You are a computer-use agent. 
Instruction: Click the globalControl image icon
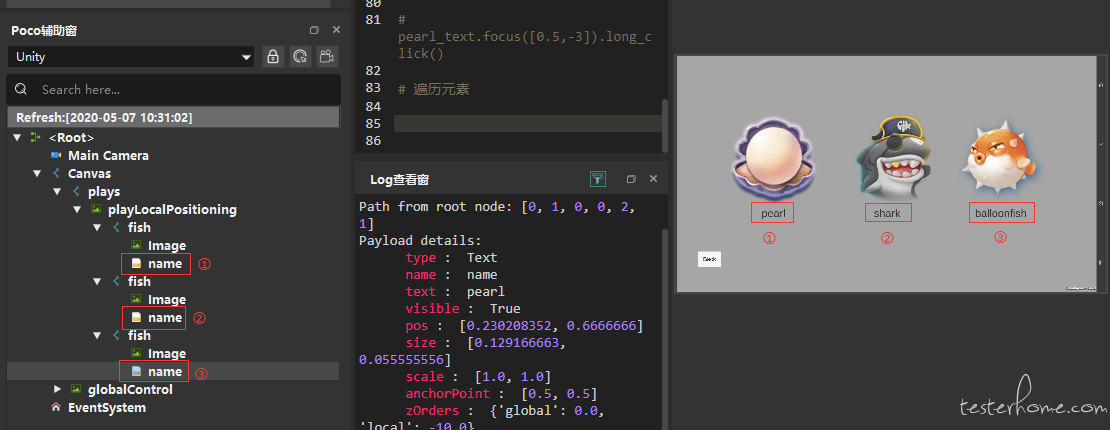[x=76, y=389]
